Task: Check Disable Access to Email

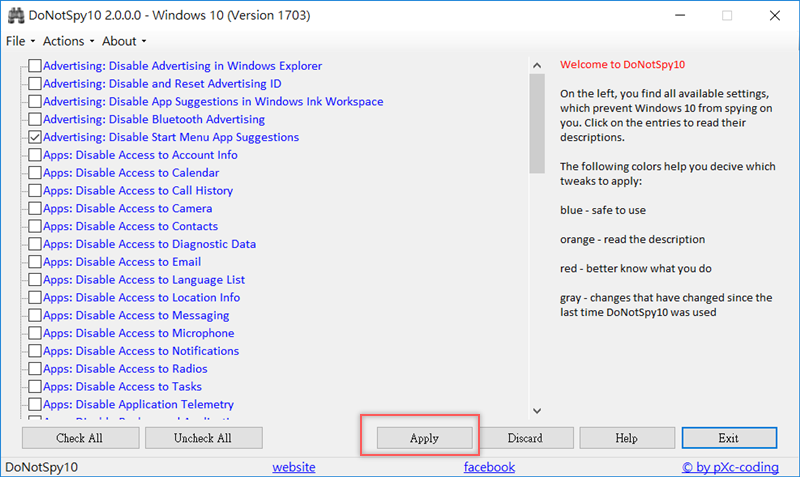Action: point(35,262)
